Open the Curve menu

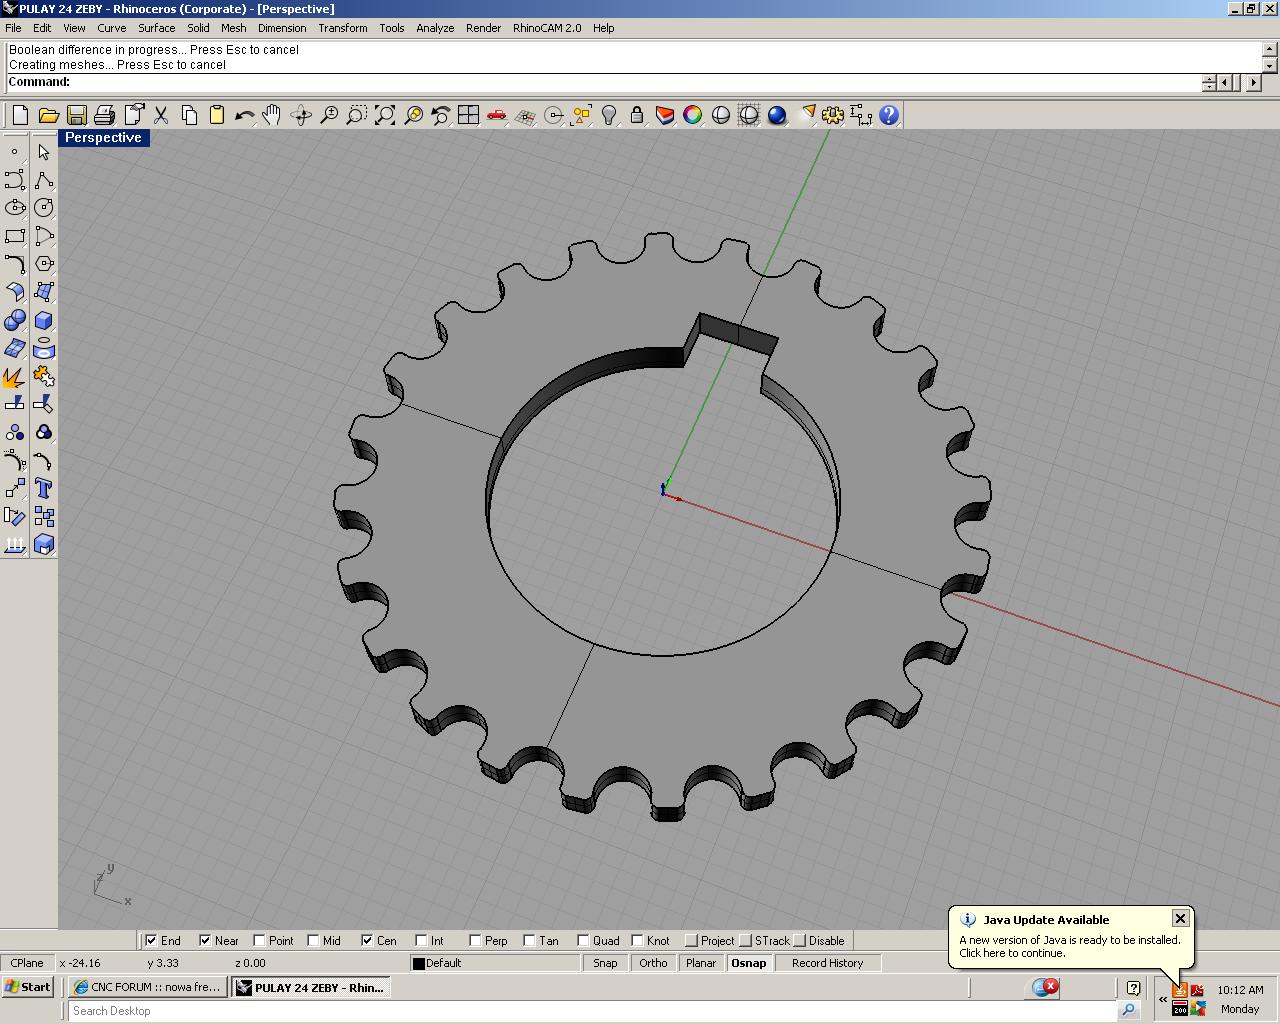111,28
